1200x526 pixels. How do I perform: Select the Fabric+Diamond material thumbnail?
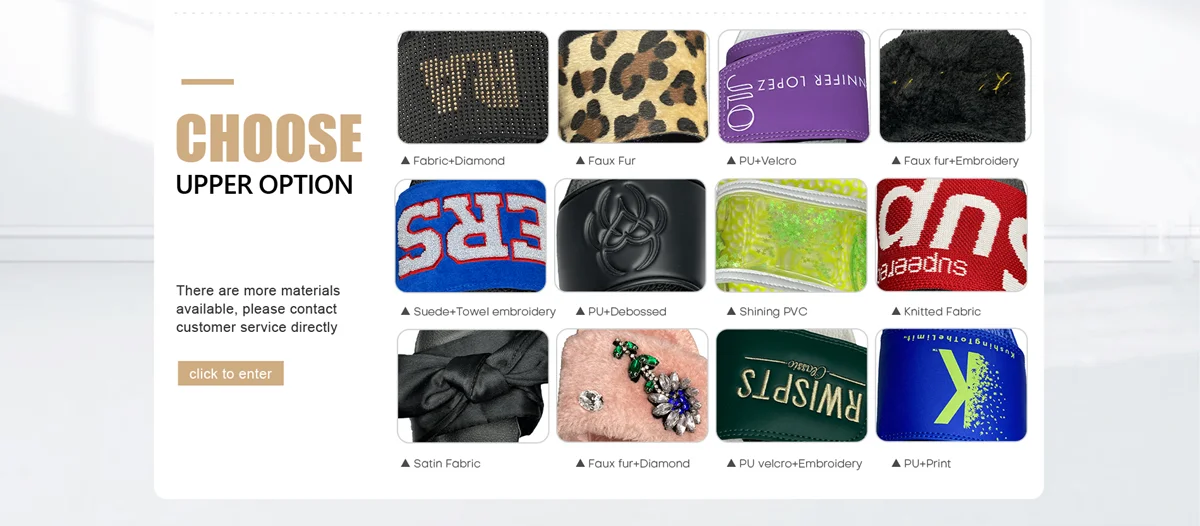click(x=473, y=87)
